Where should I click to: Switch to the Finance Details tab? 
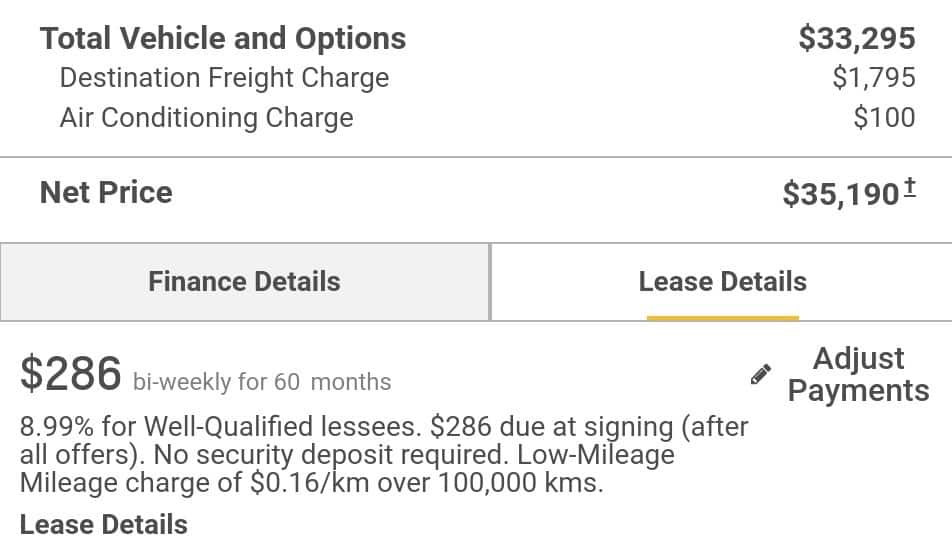coord(244,281)
